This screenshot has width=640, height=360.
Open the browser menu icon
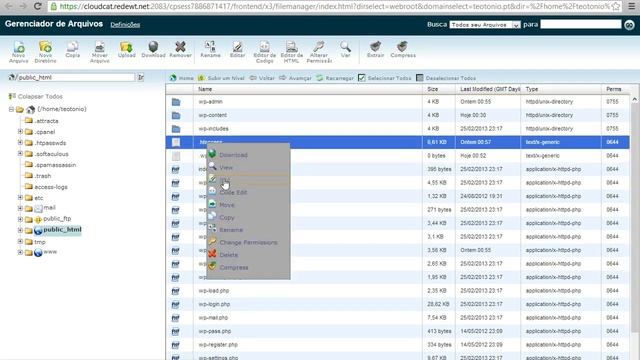tap(631, 6)
